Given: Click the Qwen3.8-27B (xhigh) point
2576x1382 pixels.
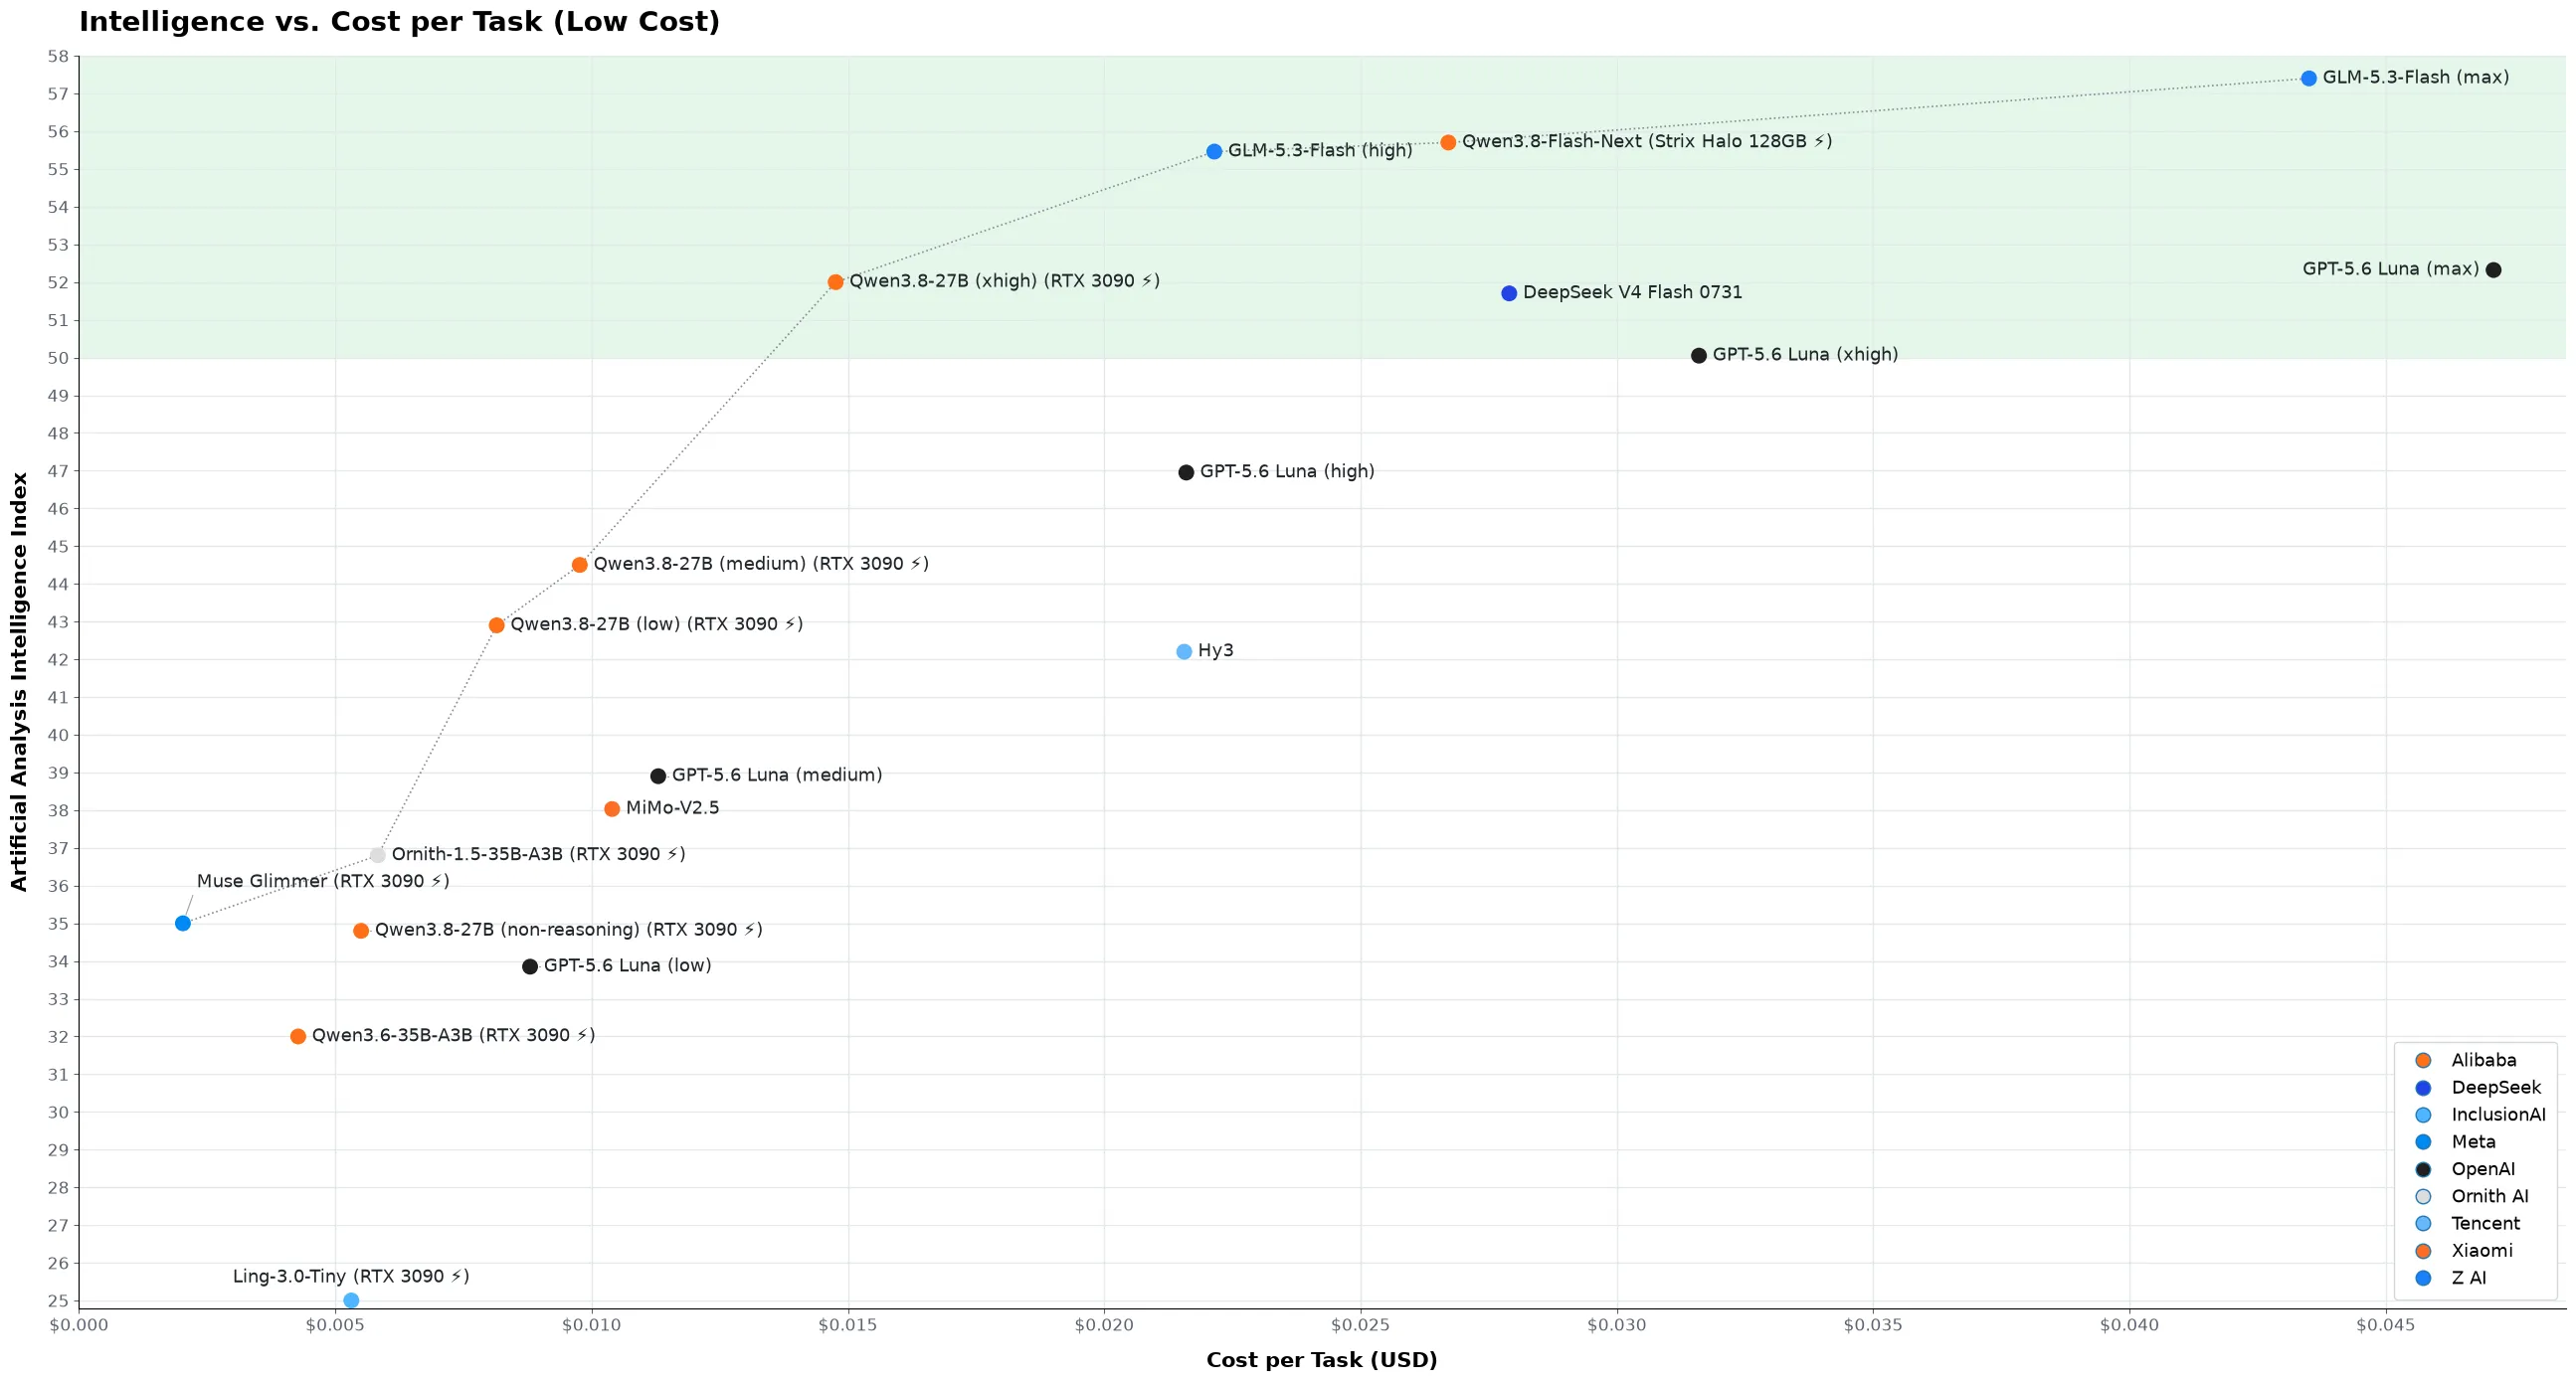Looking at the screenshot, I should coord(835,282).
